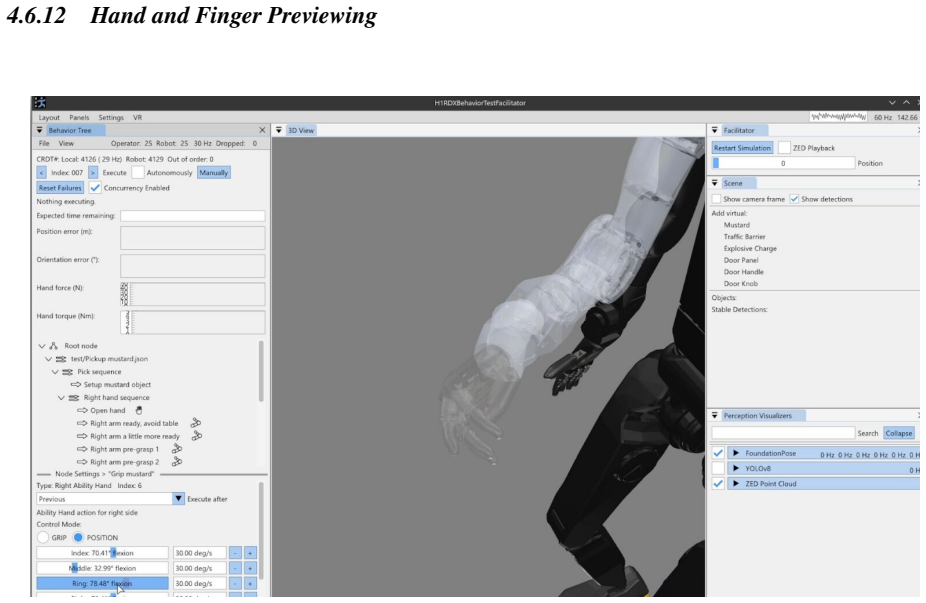Click arm icon beside Right arm pre-grasp 1
The width and height of the screenshot is (926, 603).
pos(177,449)
